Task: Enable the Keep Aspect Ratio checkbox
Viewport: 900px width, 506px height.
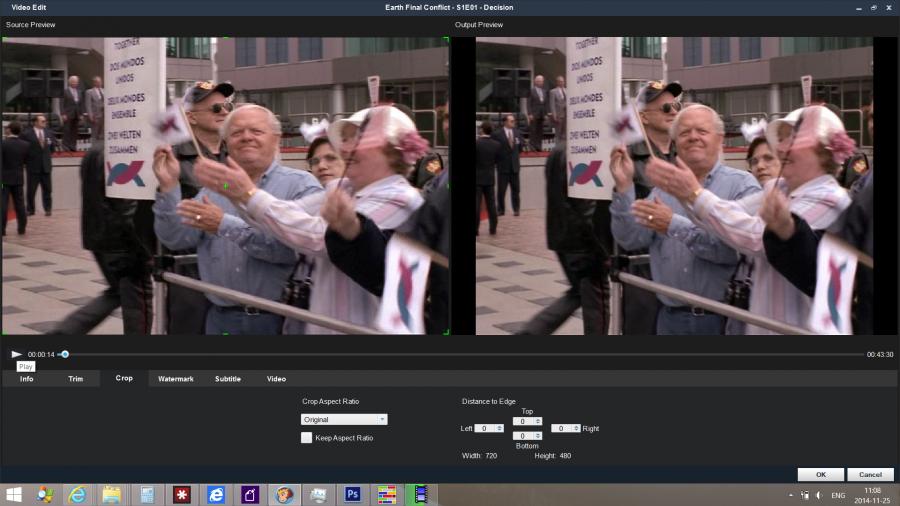Action: pos(307,438)
